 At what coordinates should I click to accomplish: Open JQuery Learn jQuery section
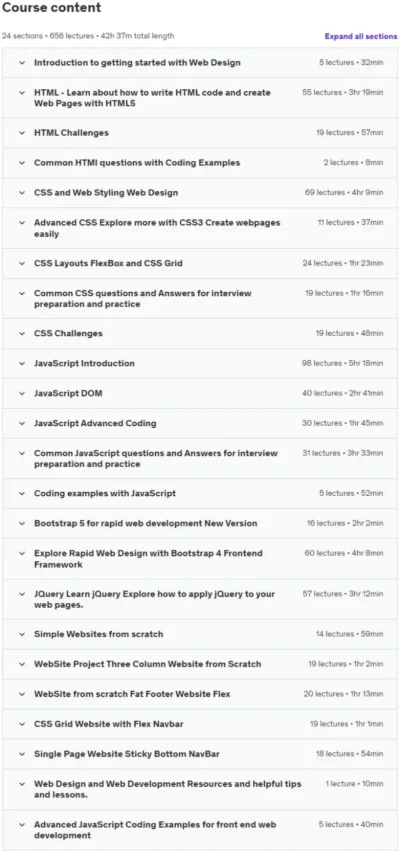pyautogui.click(x=200, y=599)
